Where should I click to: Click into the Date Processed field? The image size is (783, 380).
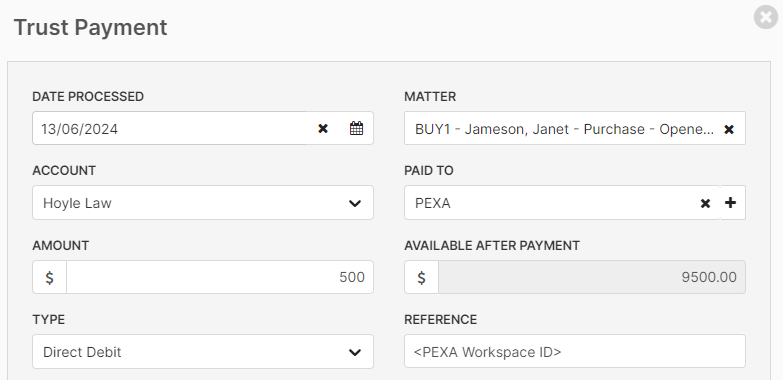(x=170, y=128)
